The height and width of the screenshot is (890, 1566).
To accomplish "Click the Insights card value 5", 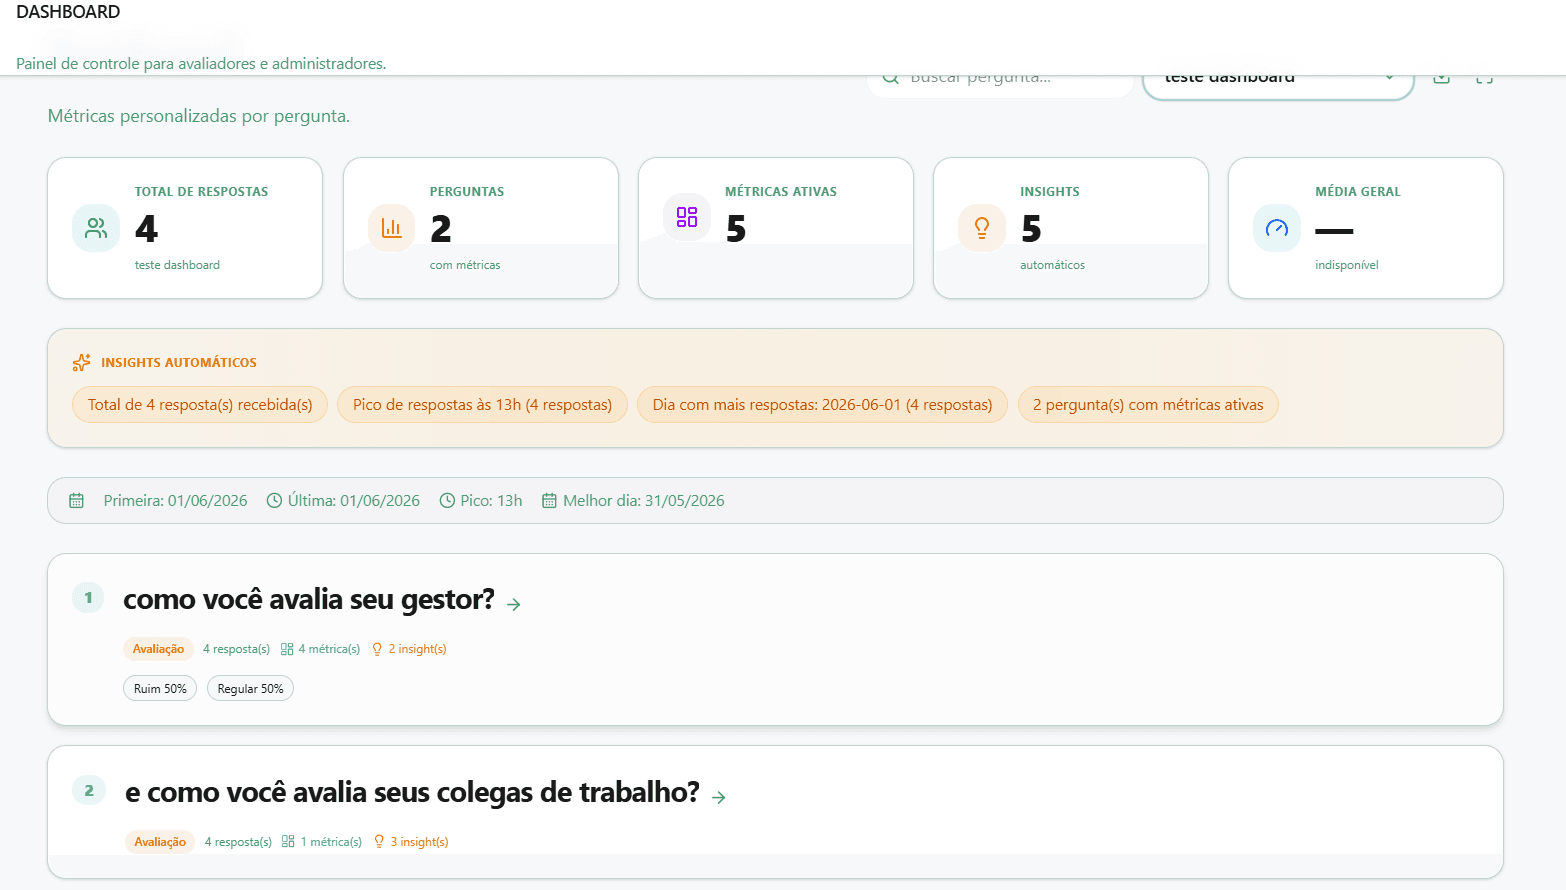I will [1031, 229].
